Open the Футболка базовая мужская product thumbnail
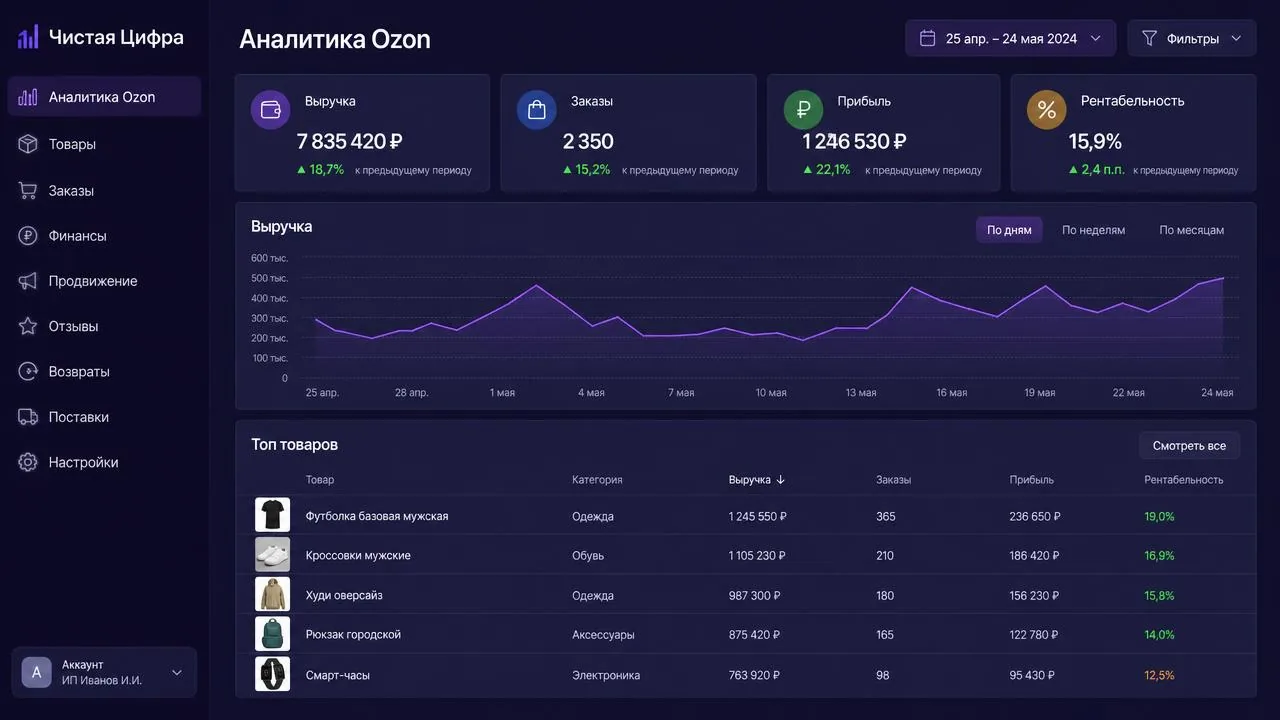Viewport: 1280px width, 720px height. pos(272,515)
